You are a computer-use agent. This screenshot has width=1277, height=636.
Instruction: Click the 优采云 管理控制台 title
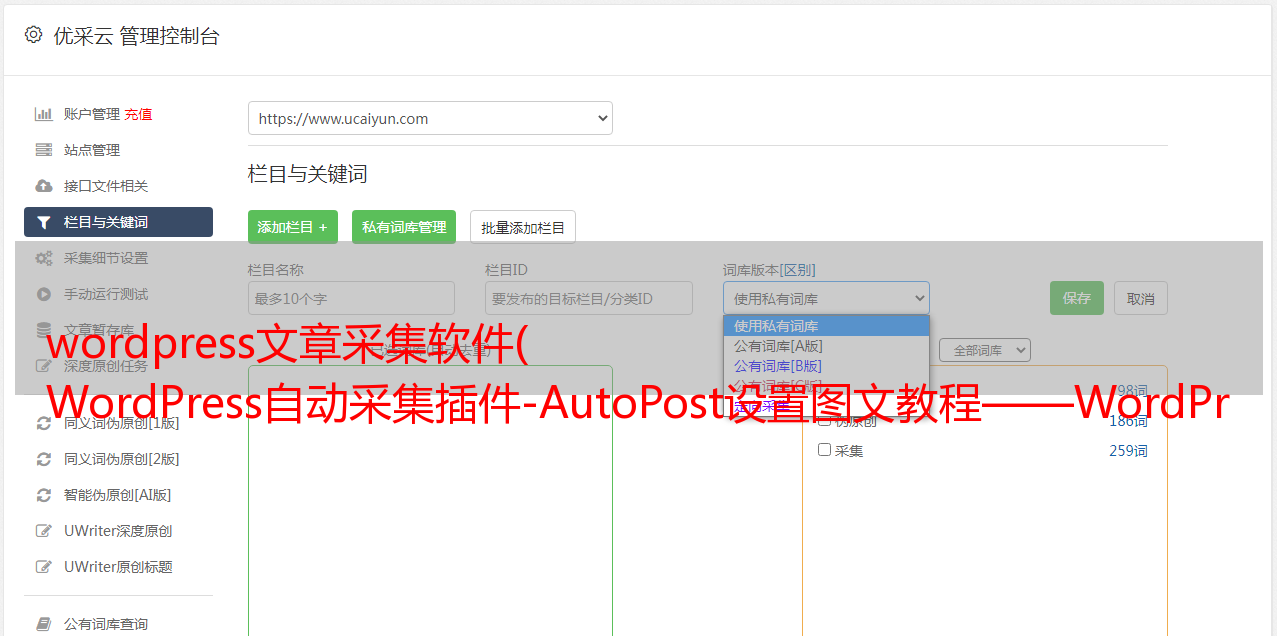point(136,36)
